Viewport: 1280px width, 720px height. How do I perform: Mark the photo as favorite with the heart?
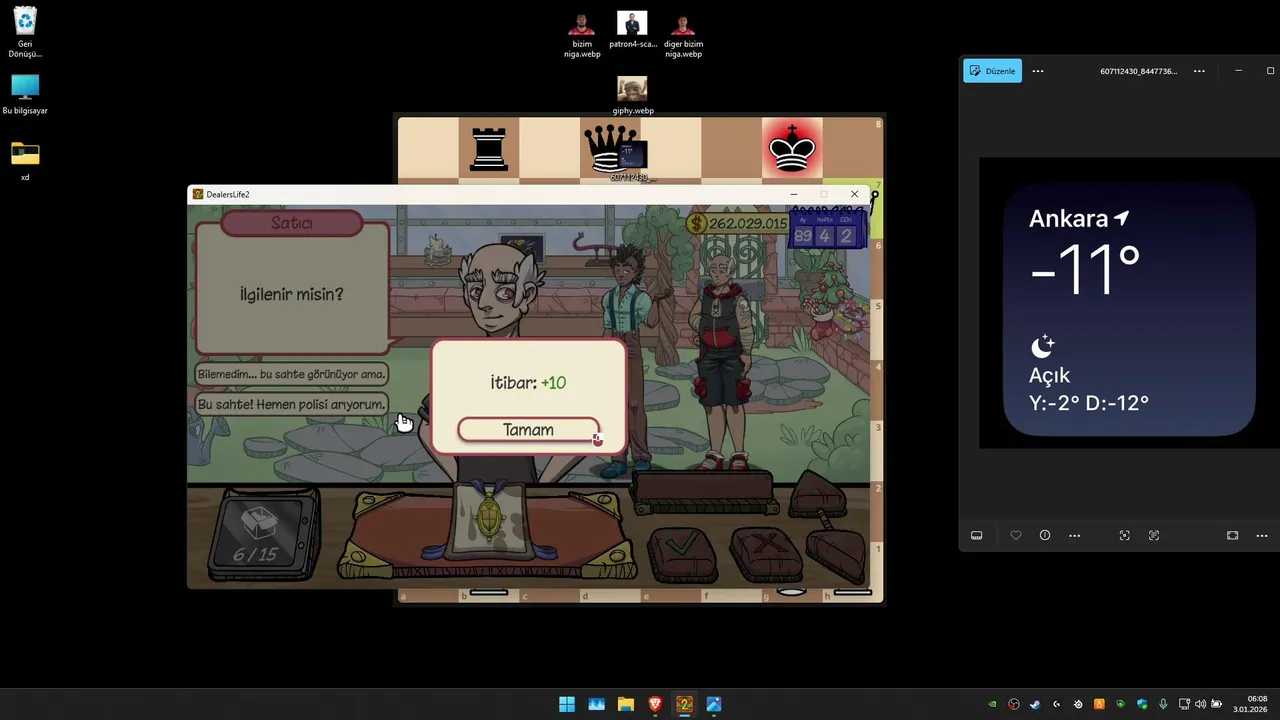(1016, 536)
